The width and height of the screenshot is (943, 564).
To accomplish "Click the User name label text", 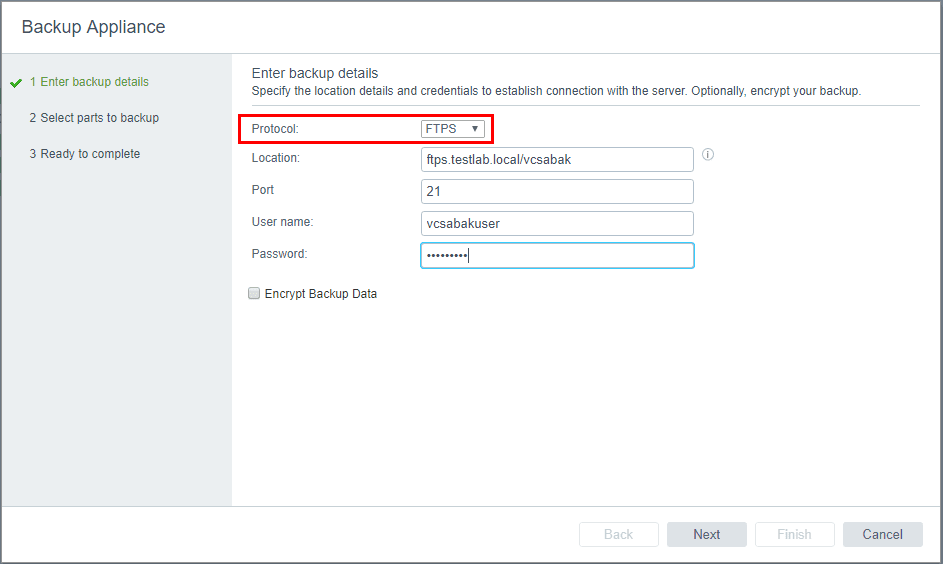I will click(x=282, y=222).
